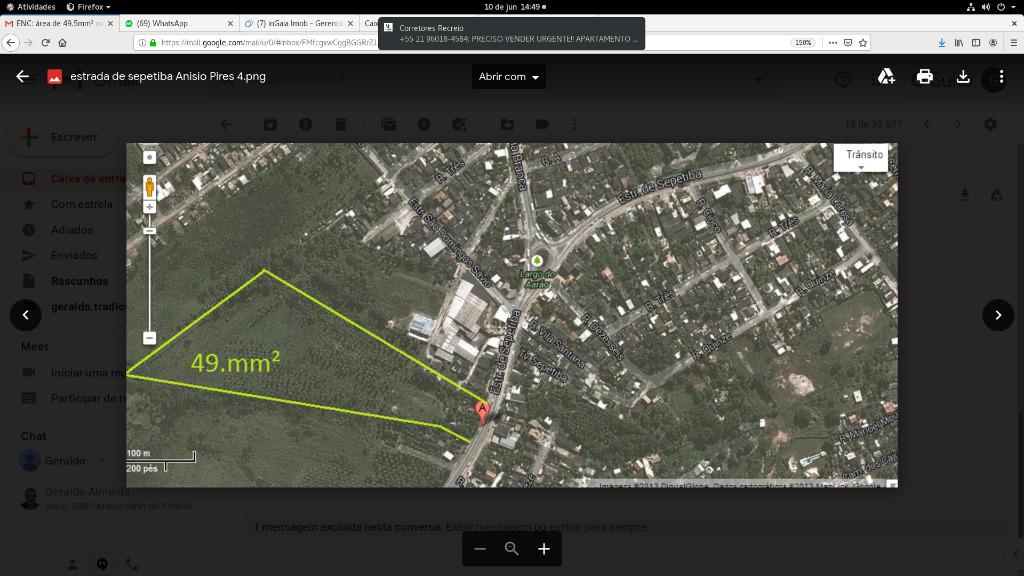Open the clock and calendar panel
The image size is (1024, 576).
tap(515, 7)
